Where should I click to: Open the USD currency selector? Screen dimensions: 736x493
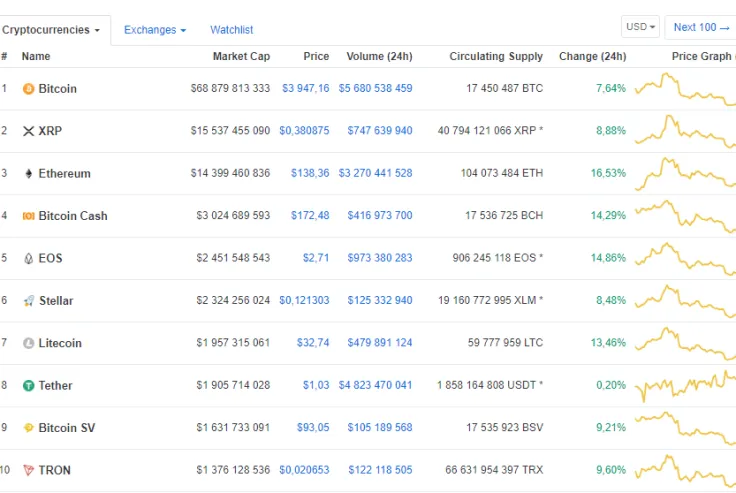pyautogui.click(x=640, y=27)
